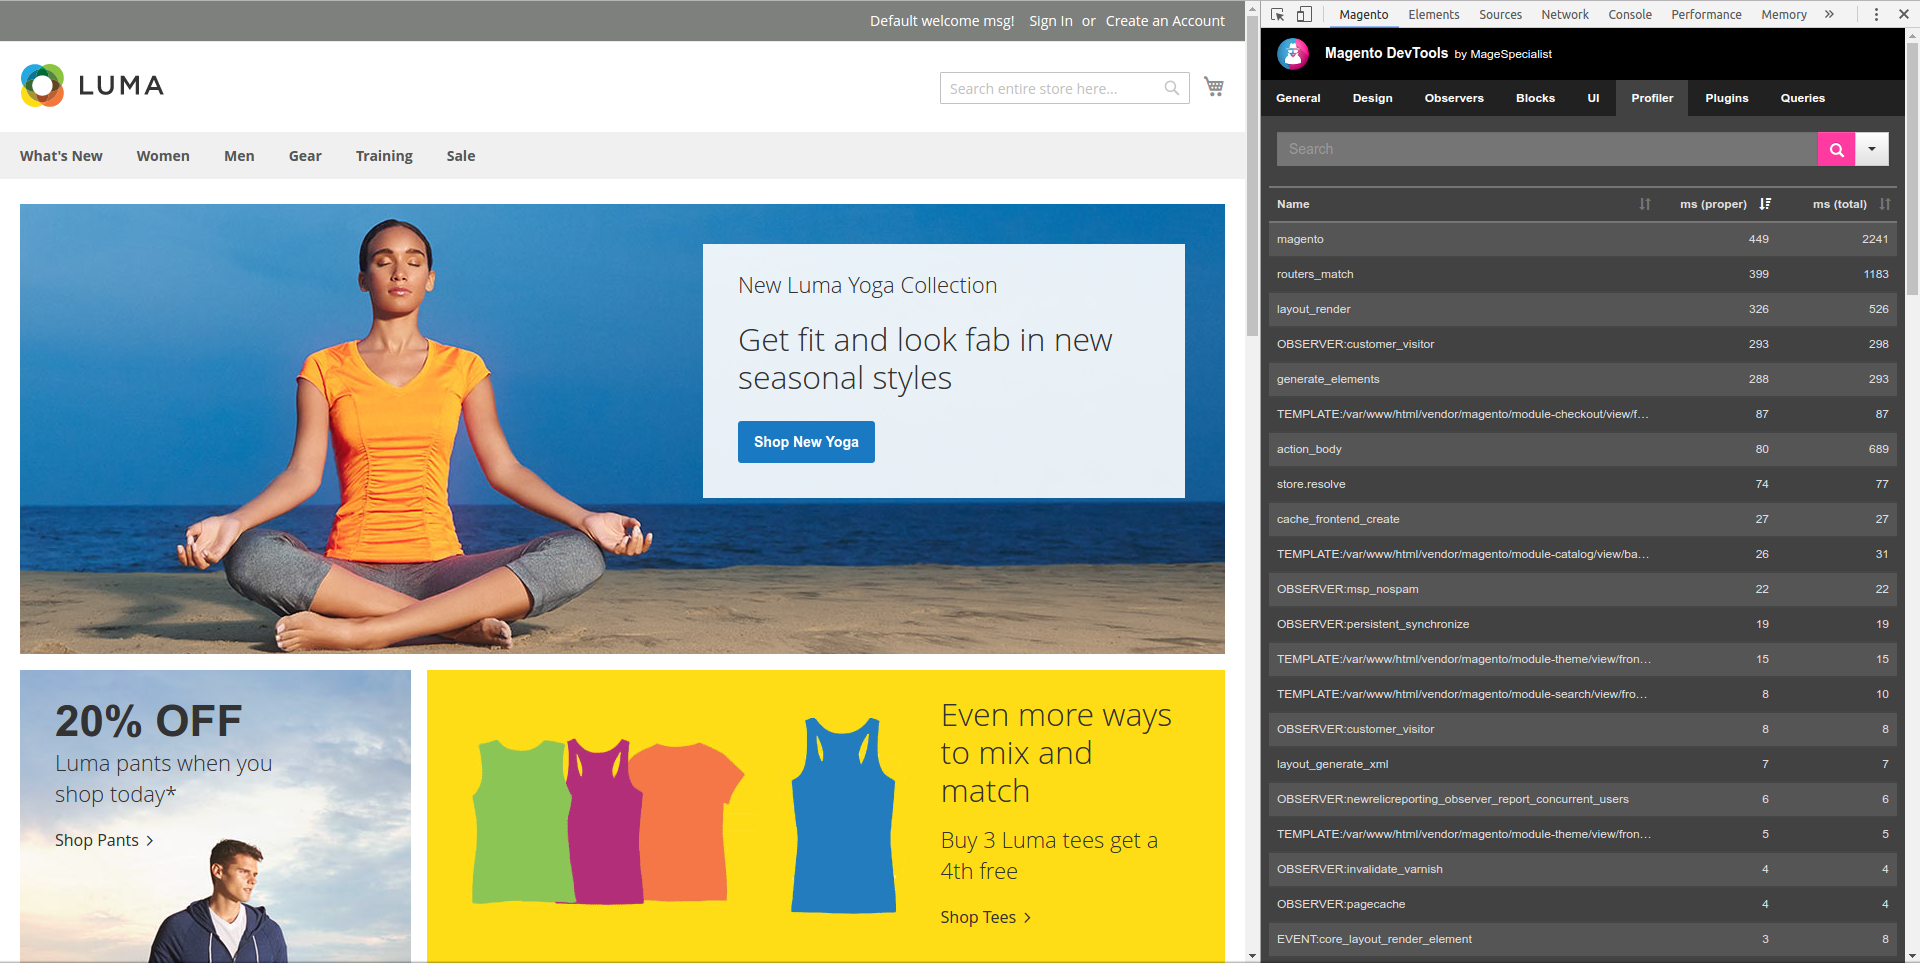Switch to the Console tab
Screen dimensions: 1920x963
click(1630, 14)
